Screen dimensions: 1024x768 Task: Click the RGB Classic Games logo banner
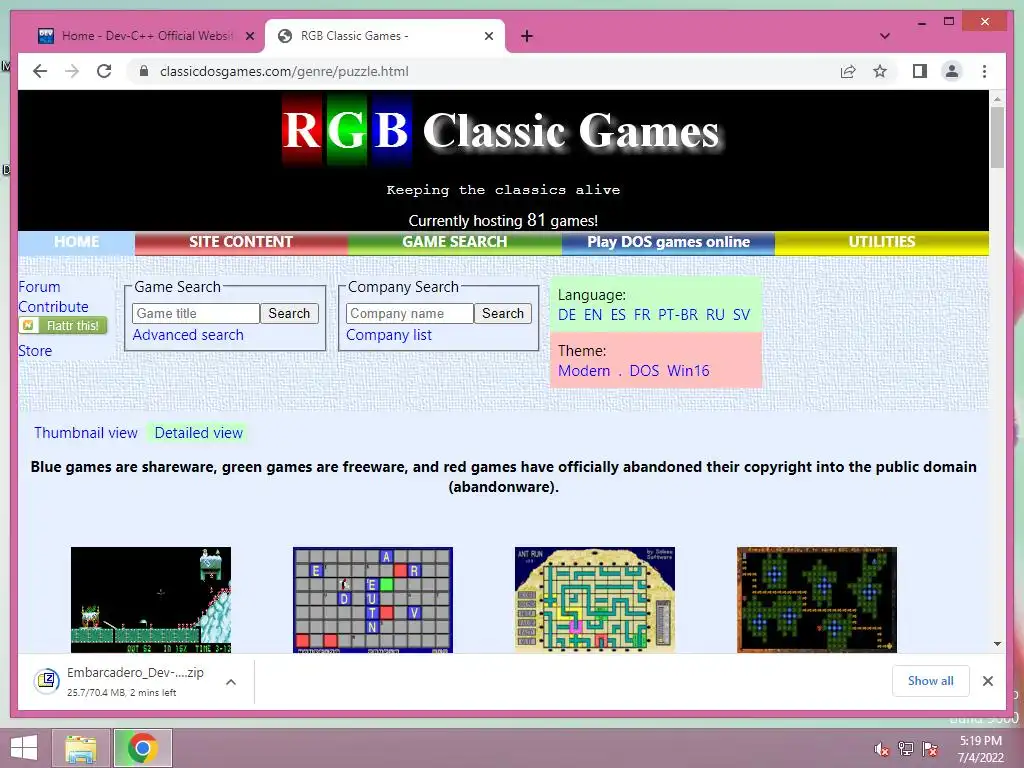503,131
